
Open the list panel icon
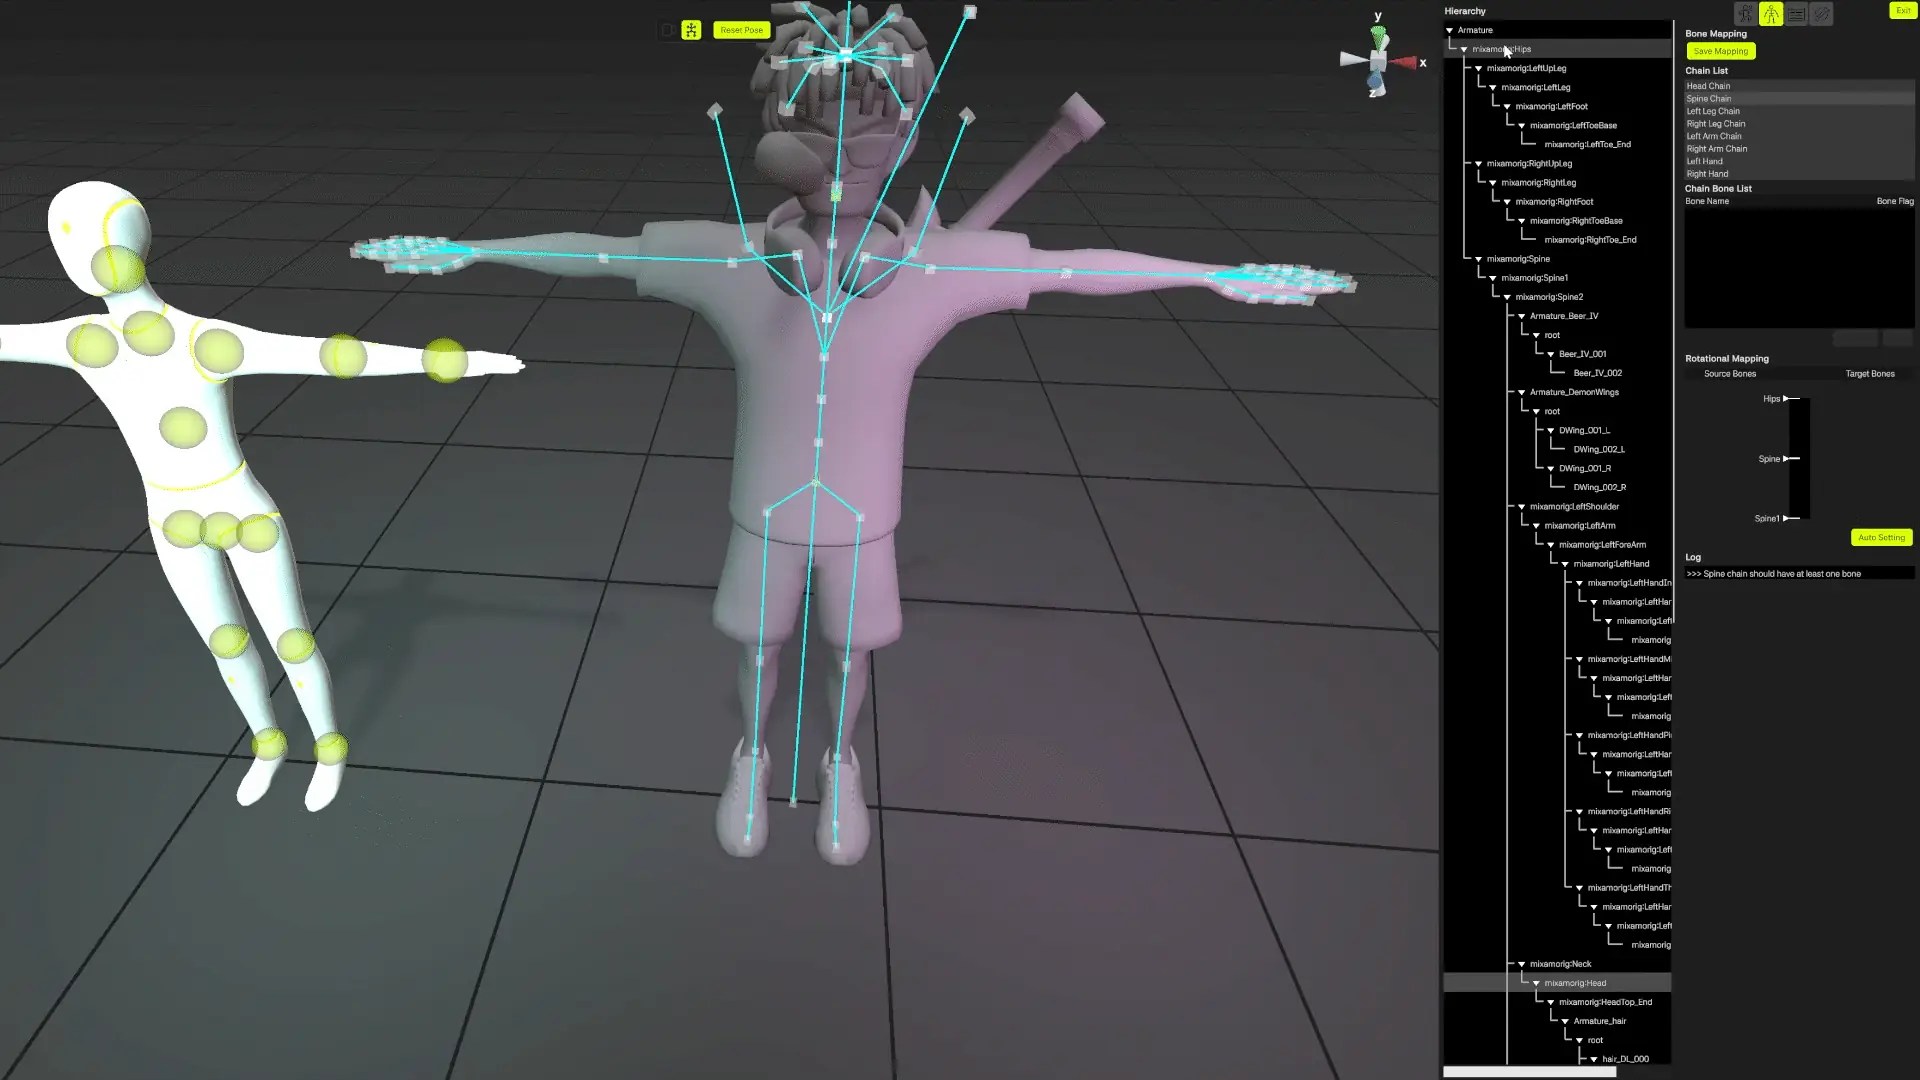coord(1797,14)
